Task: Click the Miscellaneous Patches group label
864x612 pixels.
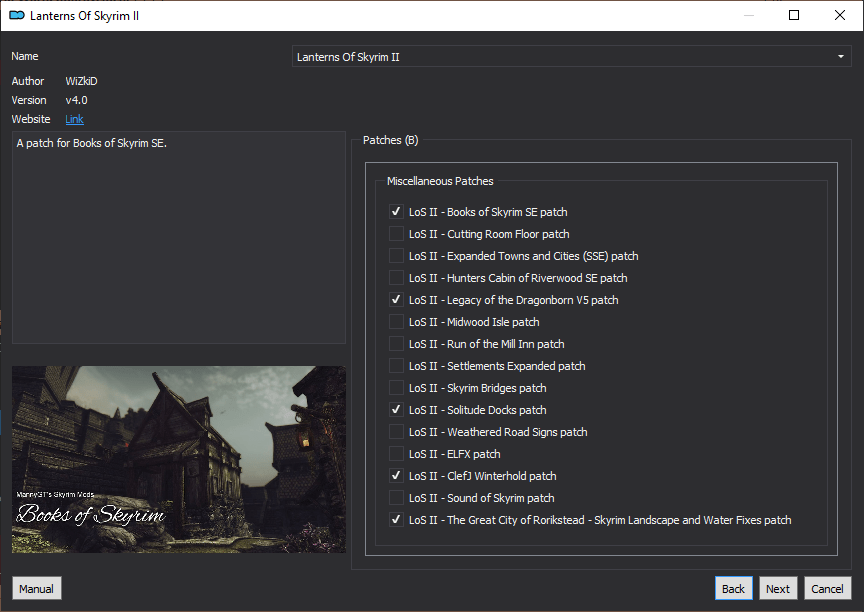Action: (x=440, y=181)
